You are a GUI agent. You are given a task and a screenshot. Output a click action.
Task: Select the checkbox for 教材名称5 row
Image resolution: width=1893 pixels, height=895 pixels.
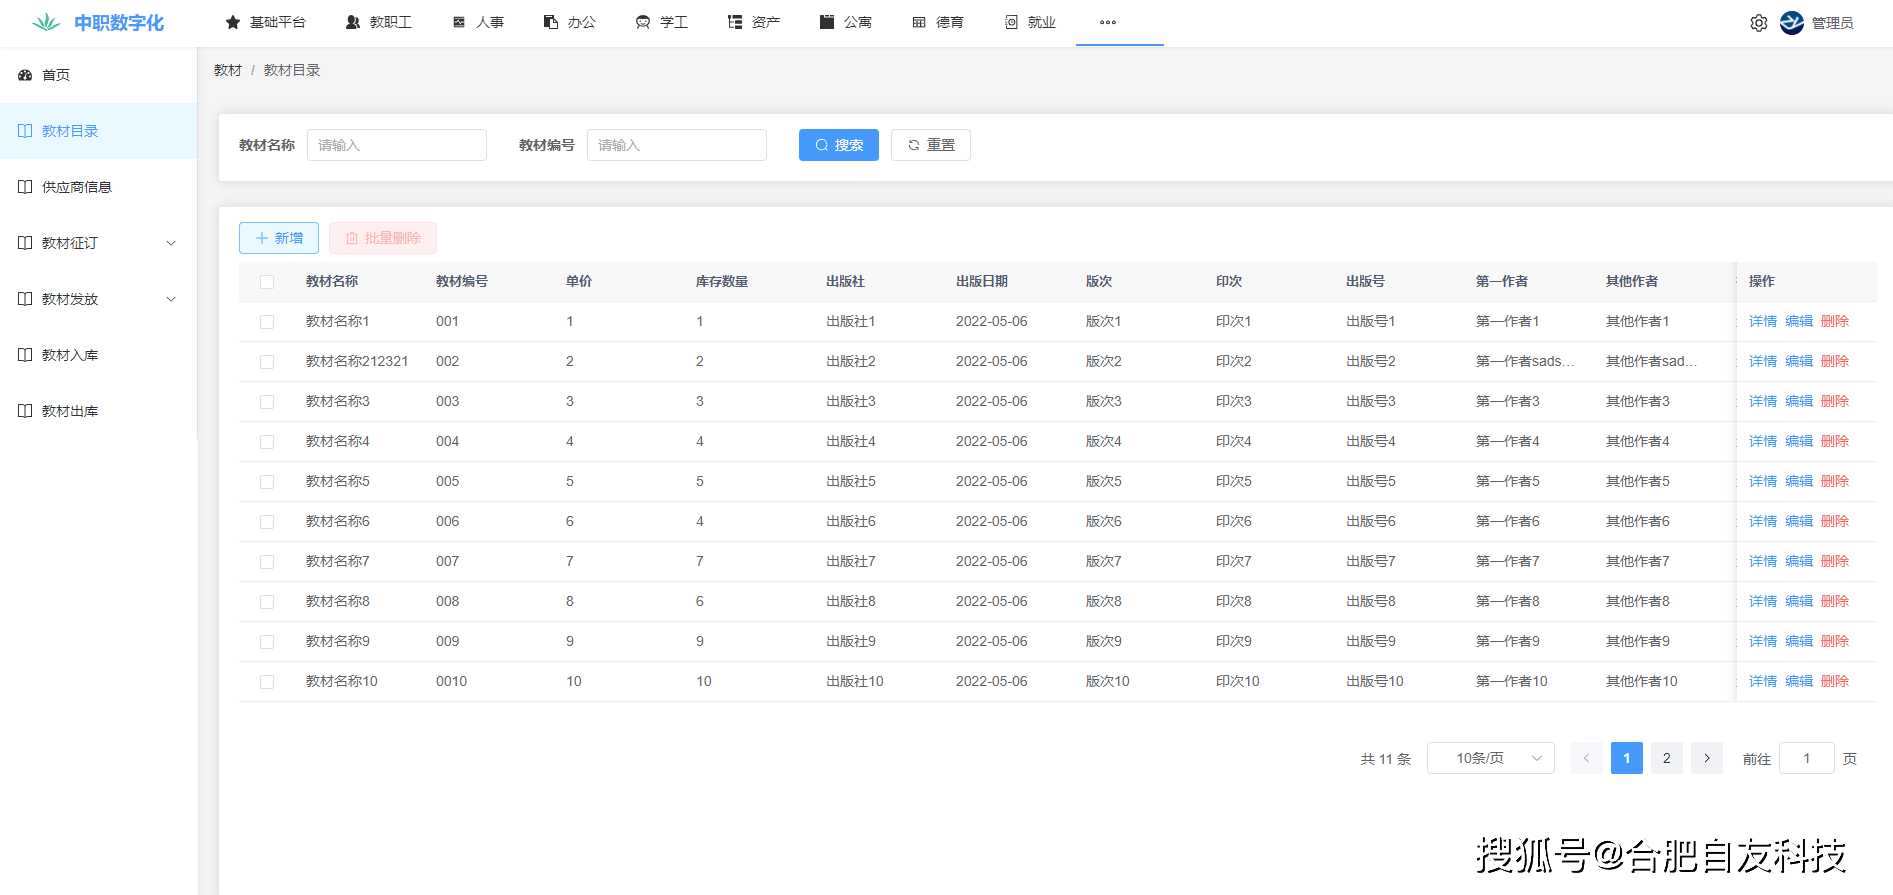pos(267,482)
